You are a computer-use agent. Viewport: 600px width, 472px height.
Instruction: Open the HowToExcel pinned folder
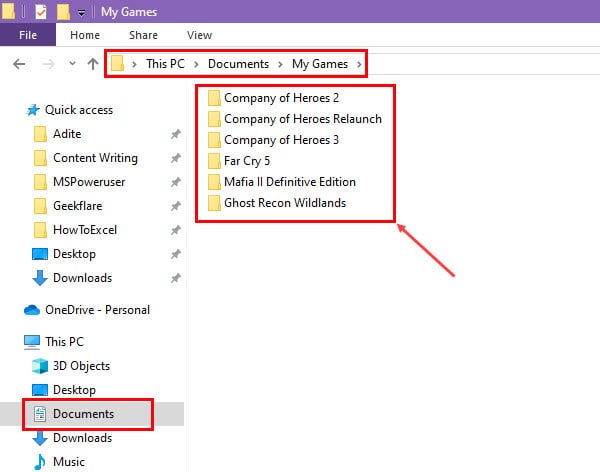pos(85,230)
